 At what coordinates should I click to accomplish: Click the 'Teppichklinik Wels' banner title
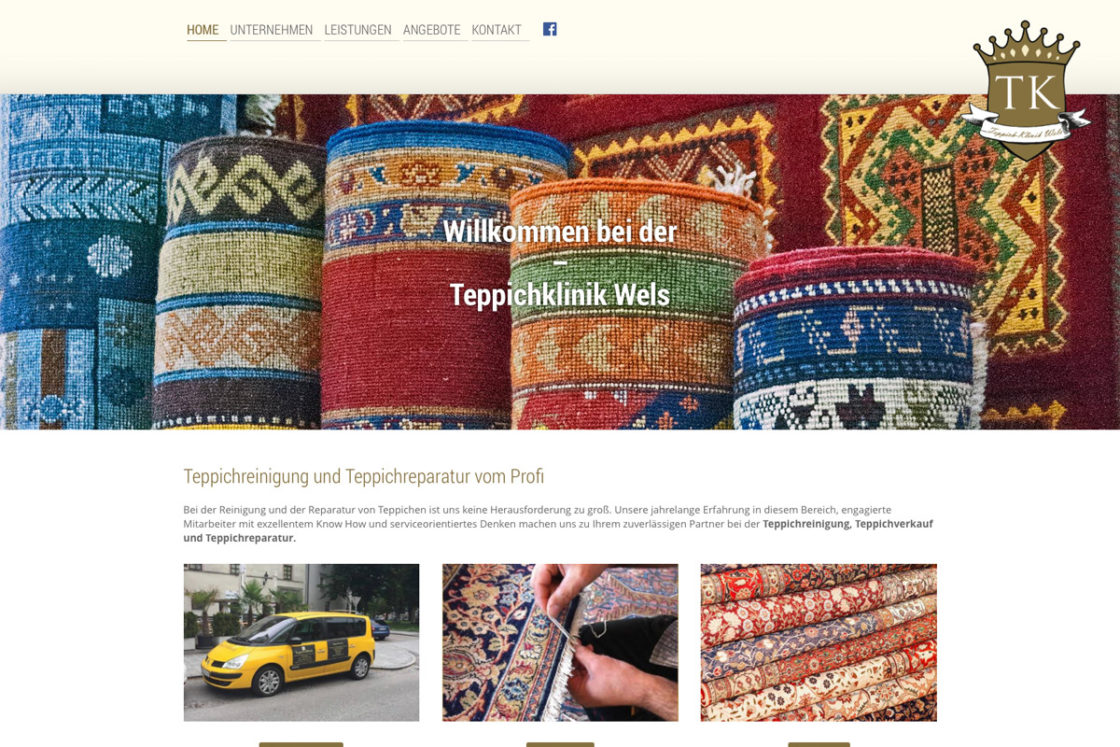(x=560, y=294)
